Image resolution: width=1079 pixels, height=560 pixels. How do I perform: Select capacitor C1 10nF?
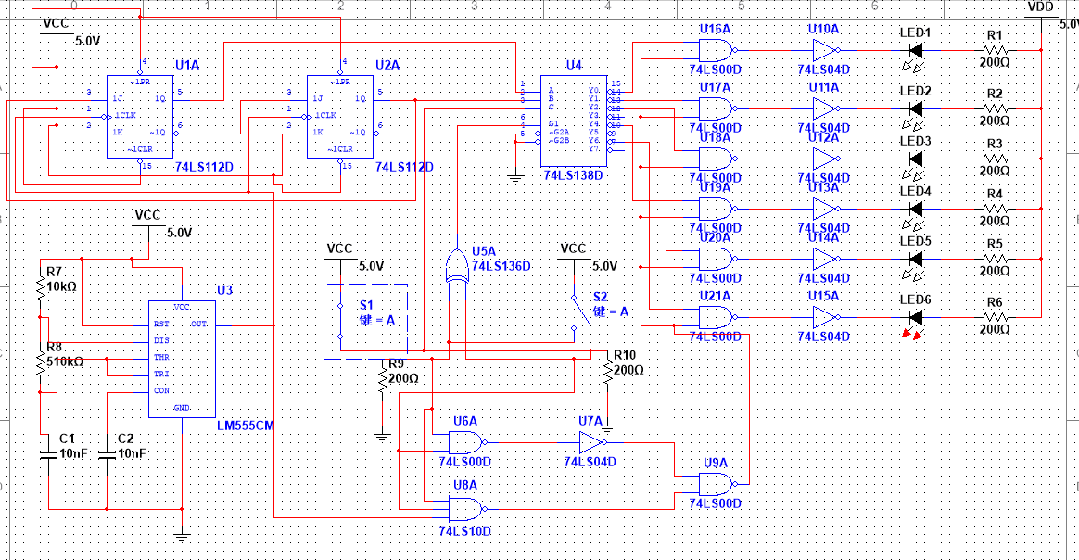(x=47, y=453)
